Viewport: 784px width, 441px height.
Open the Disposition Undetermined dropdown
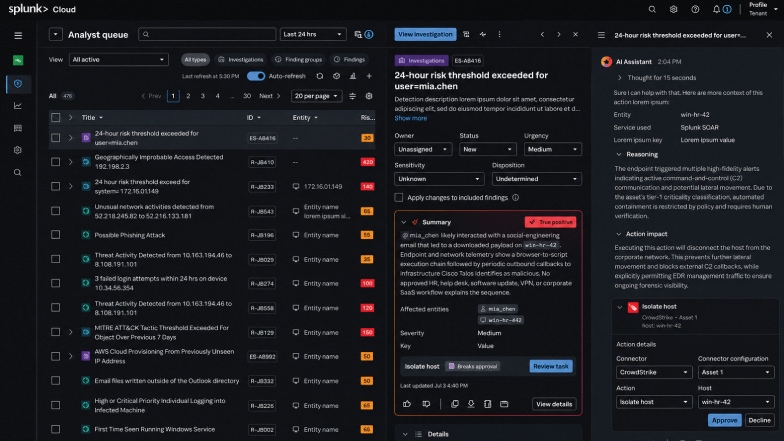click(x=536, y=179)
